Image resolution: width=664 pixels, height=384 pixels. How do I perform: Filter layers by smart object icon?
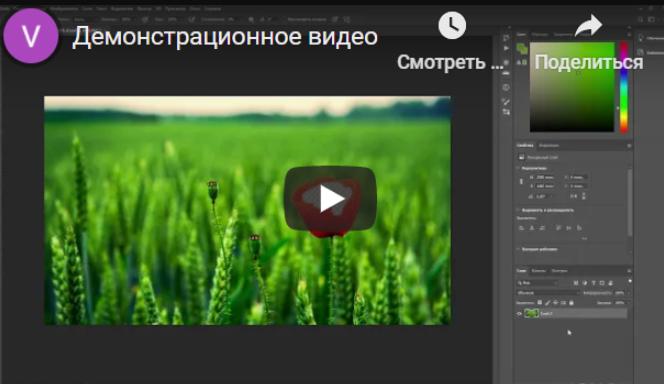611,282
